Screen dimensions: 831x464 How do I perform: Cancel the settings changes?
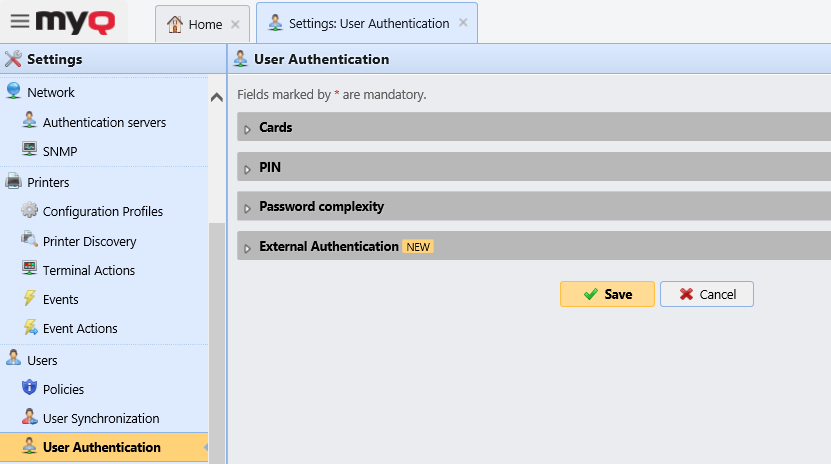(706, 294)
